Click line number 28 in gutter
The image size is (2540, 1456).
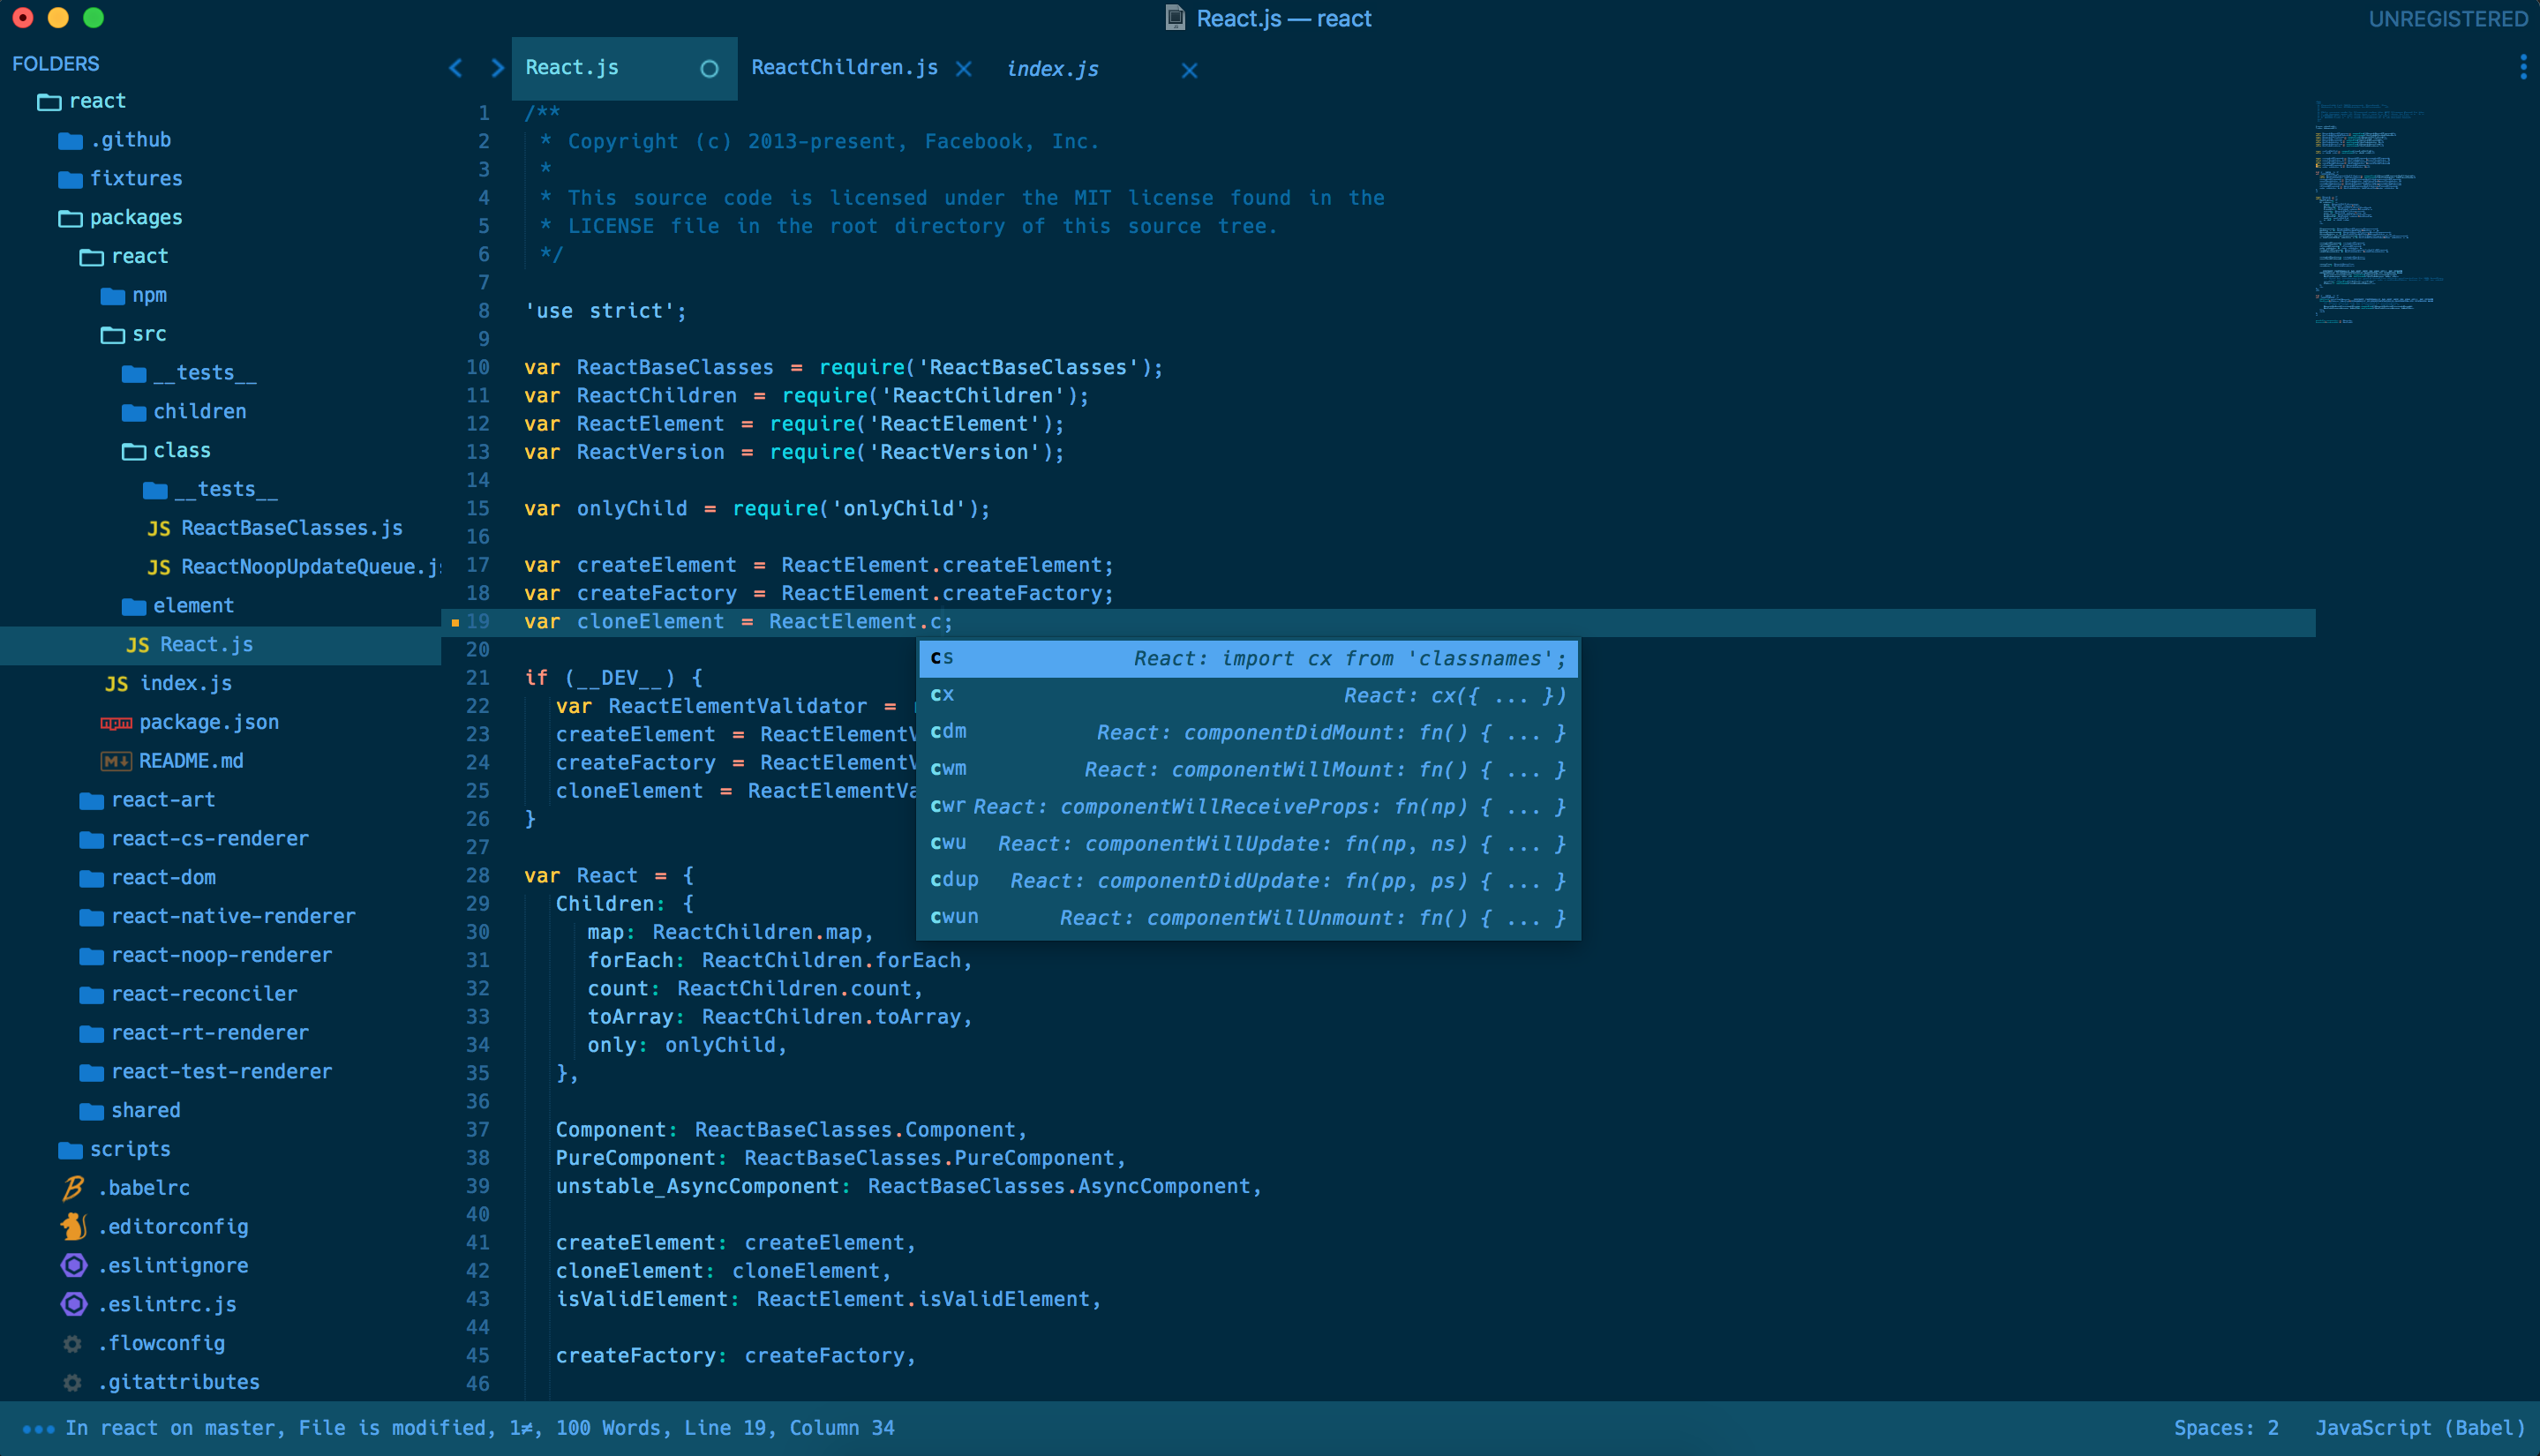(x=478, y=876)
